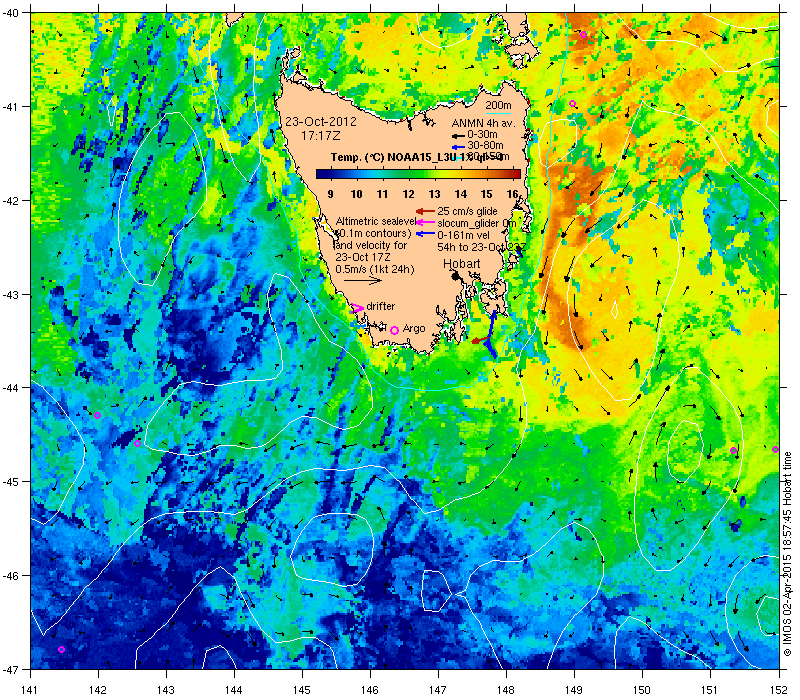The image size is (800, 700).
Task: Click the latitude axis label -47
Action: tap(10, 669)
